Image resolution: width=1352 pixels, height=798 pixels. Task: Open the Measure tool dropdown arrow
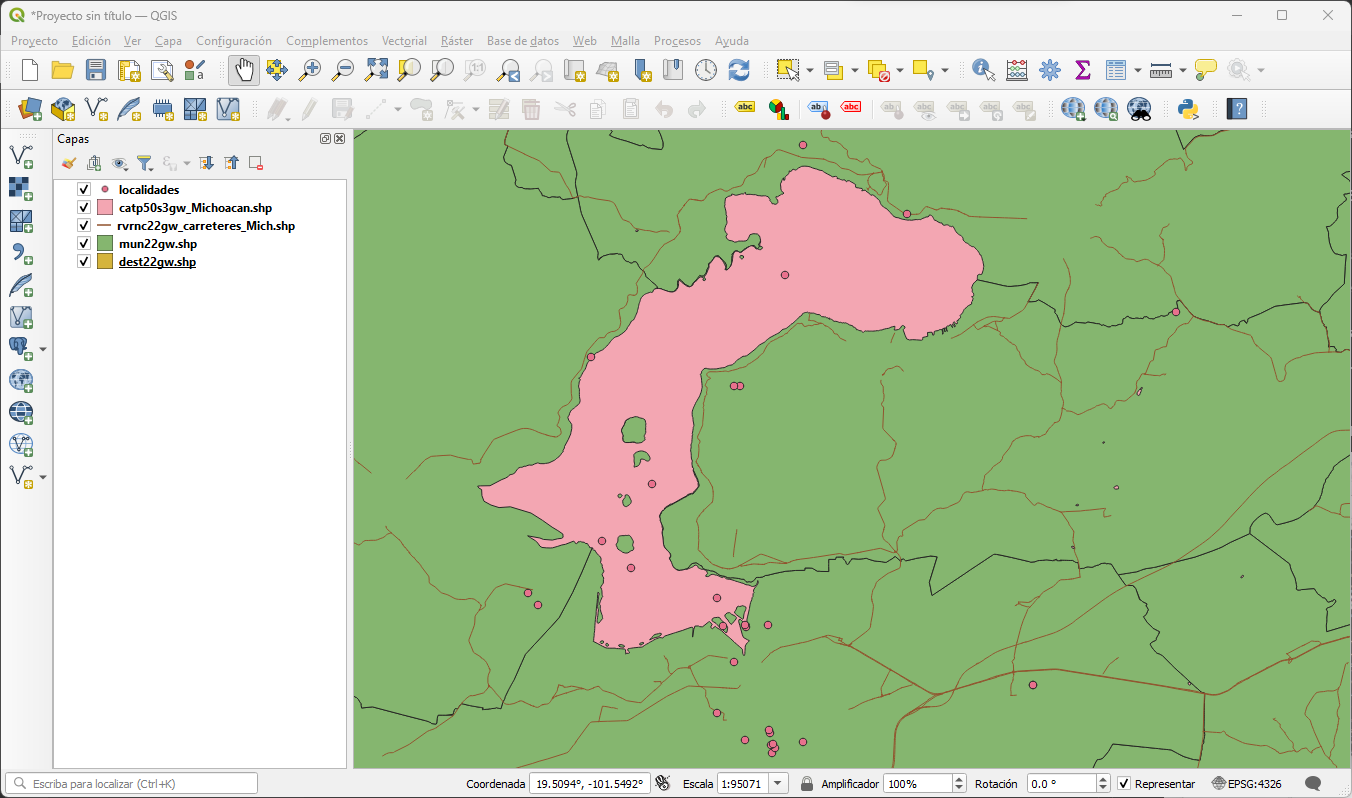click(x=1182, y=70)
